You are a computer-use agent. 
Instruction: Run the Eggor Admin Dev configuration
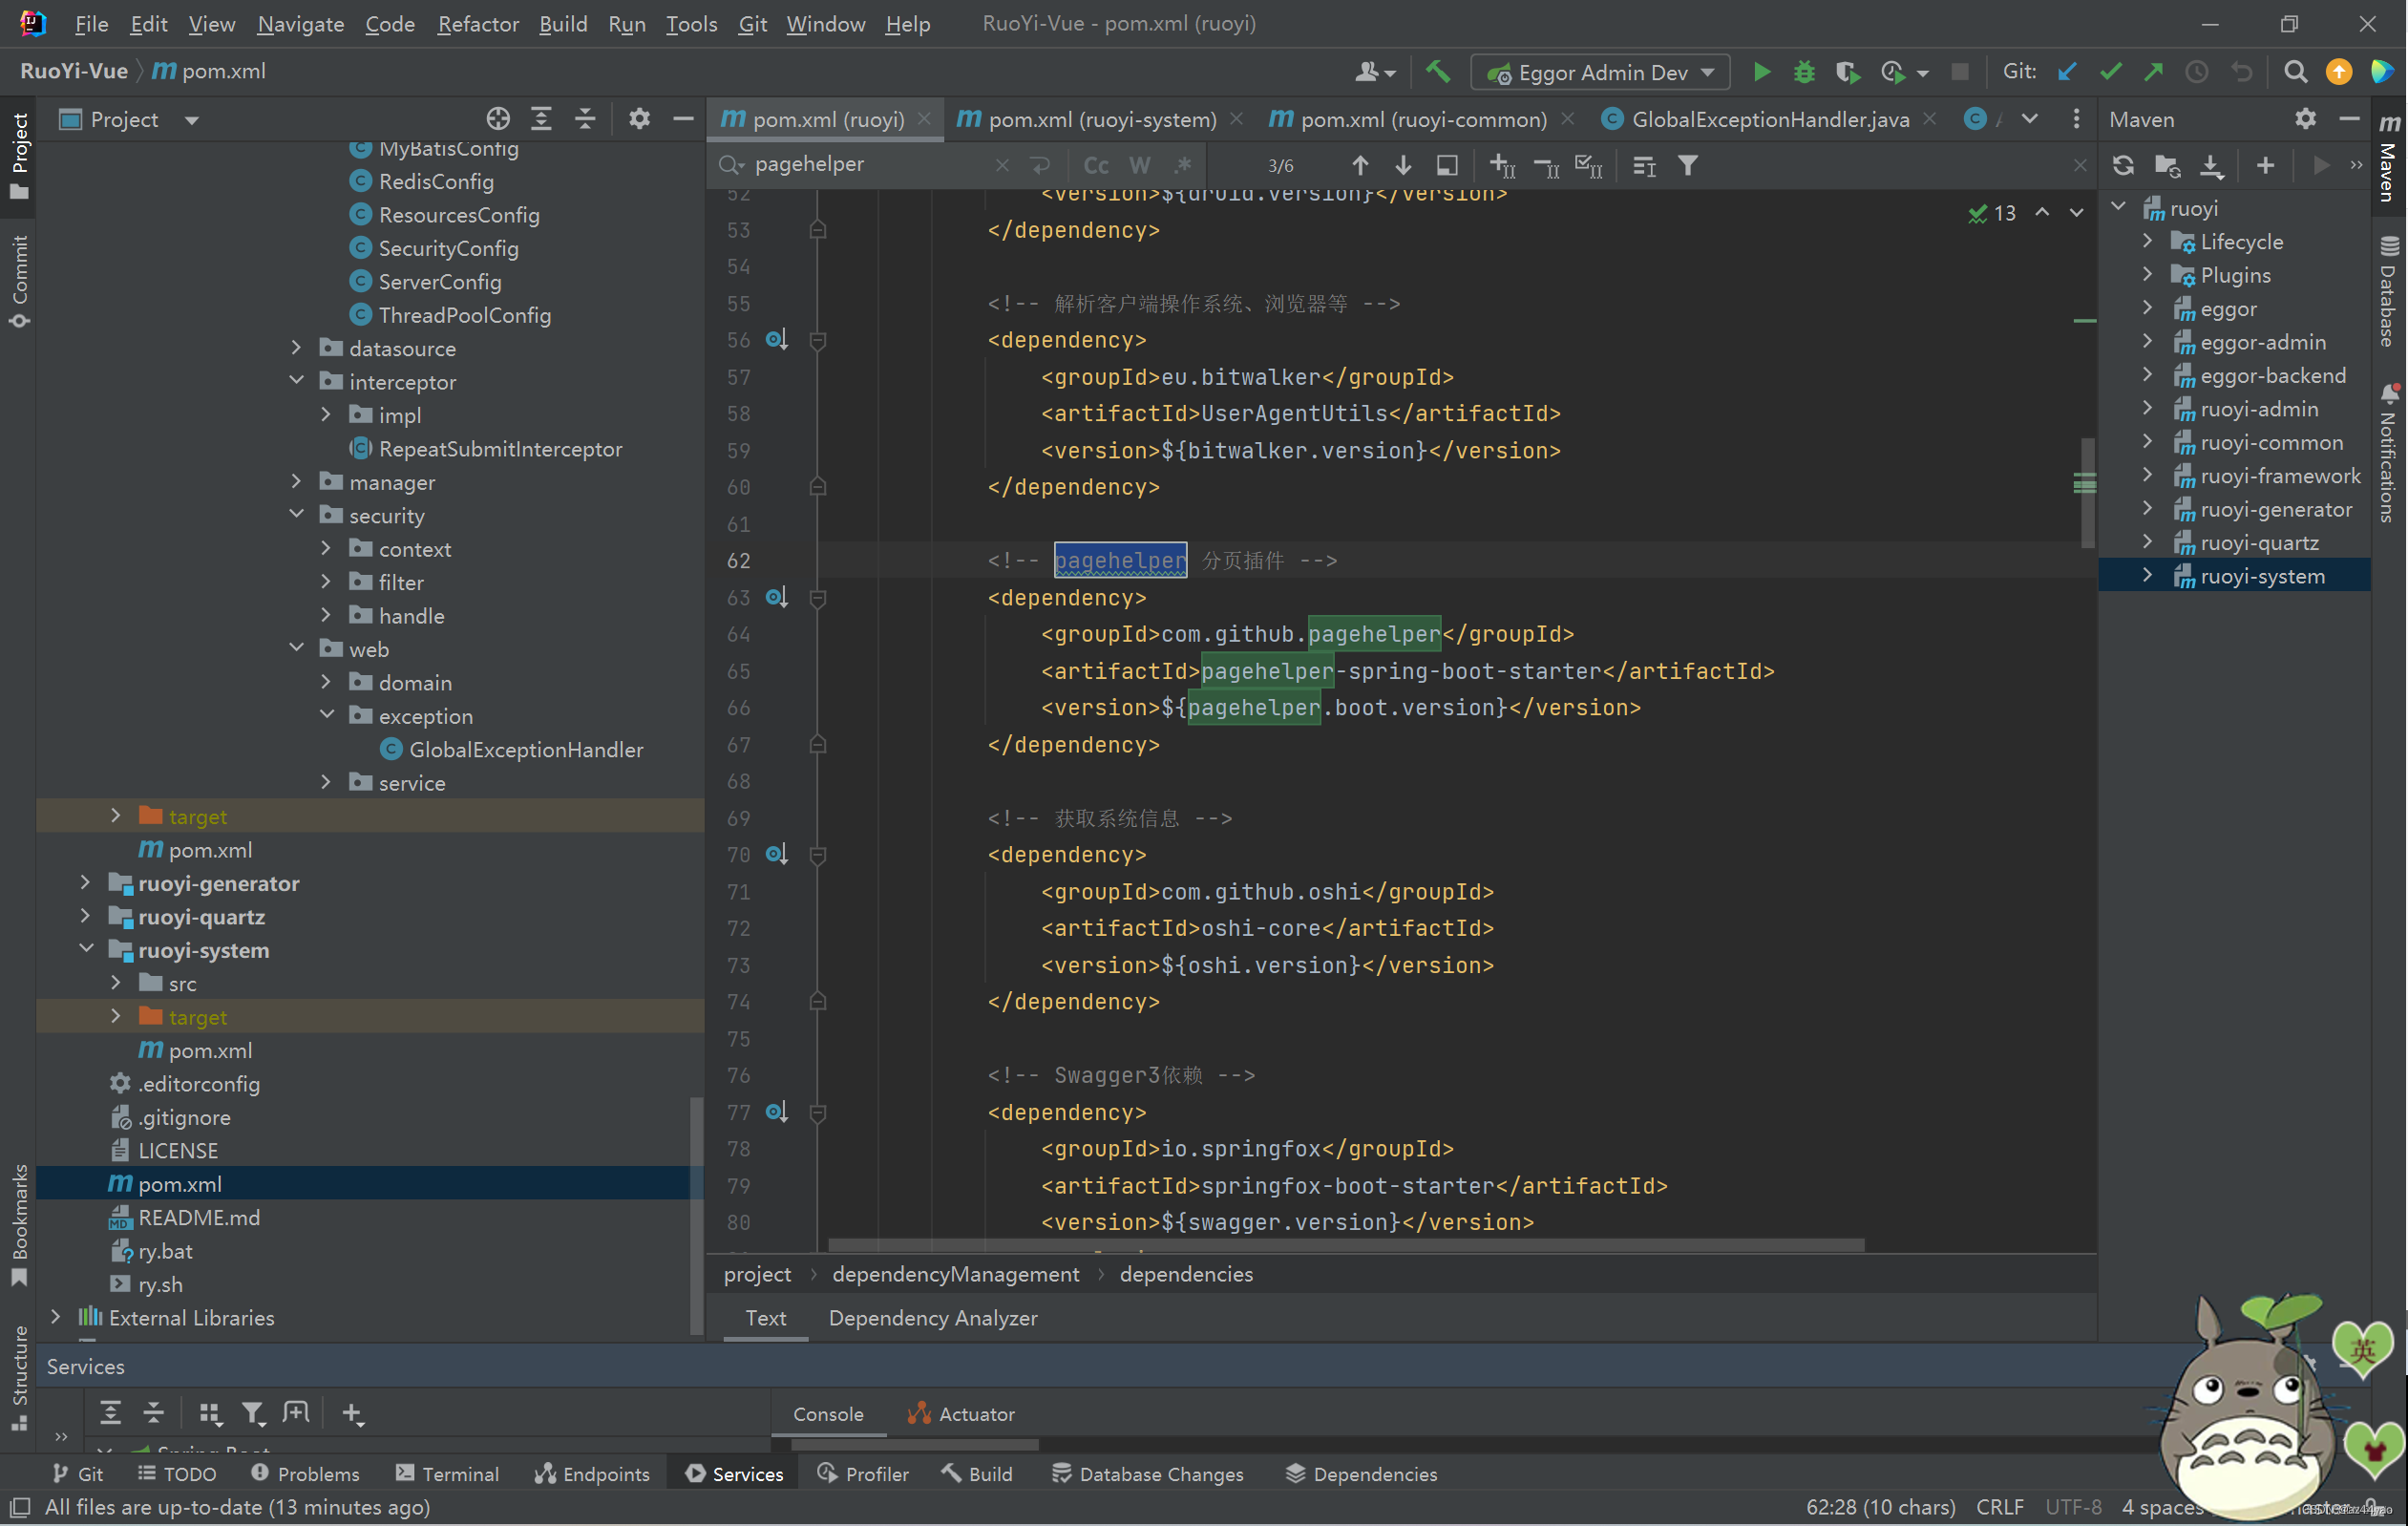pyautogui.click(x=1761, y=72)
